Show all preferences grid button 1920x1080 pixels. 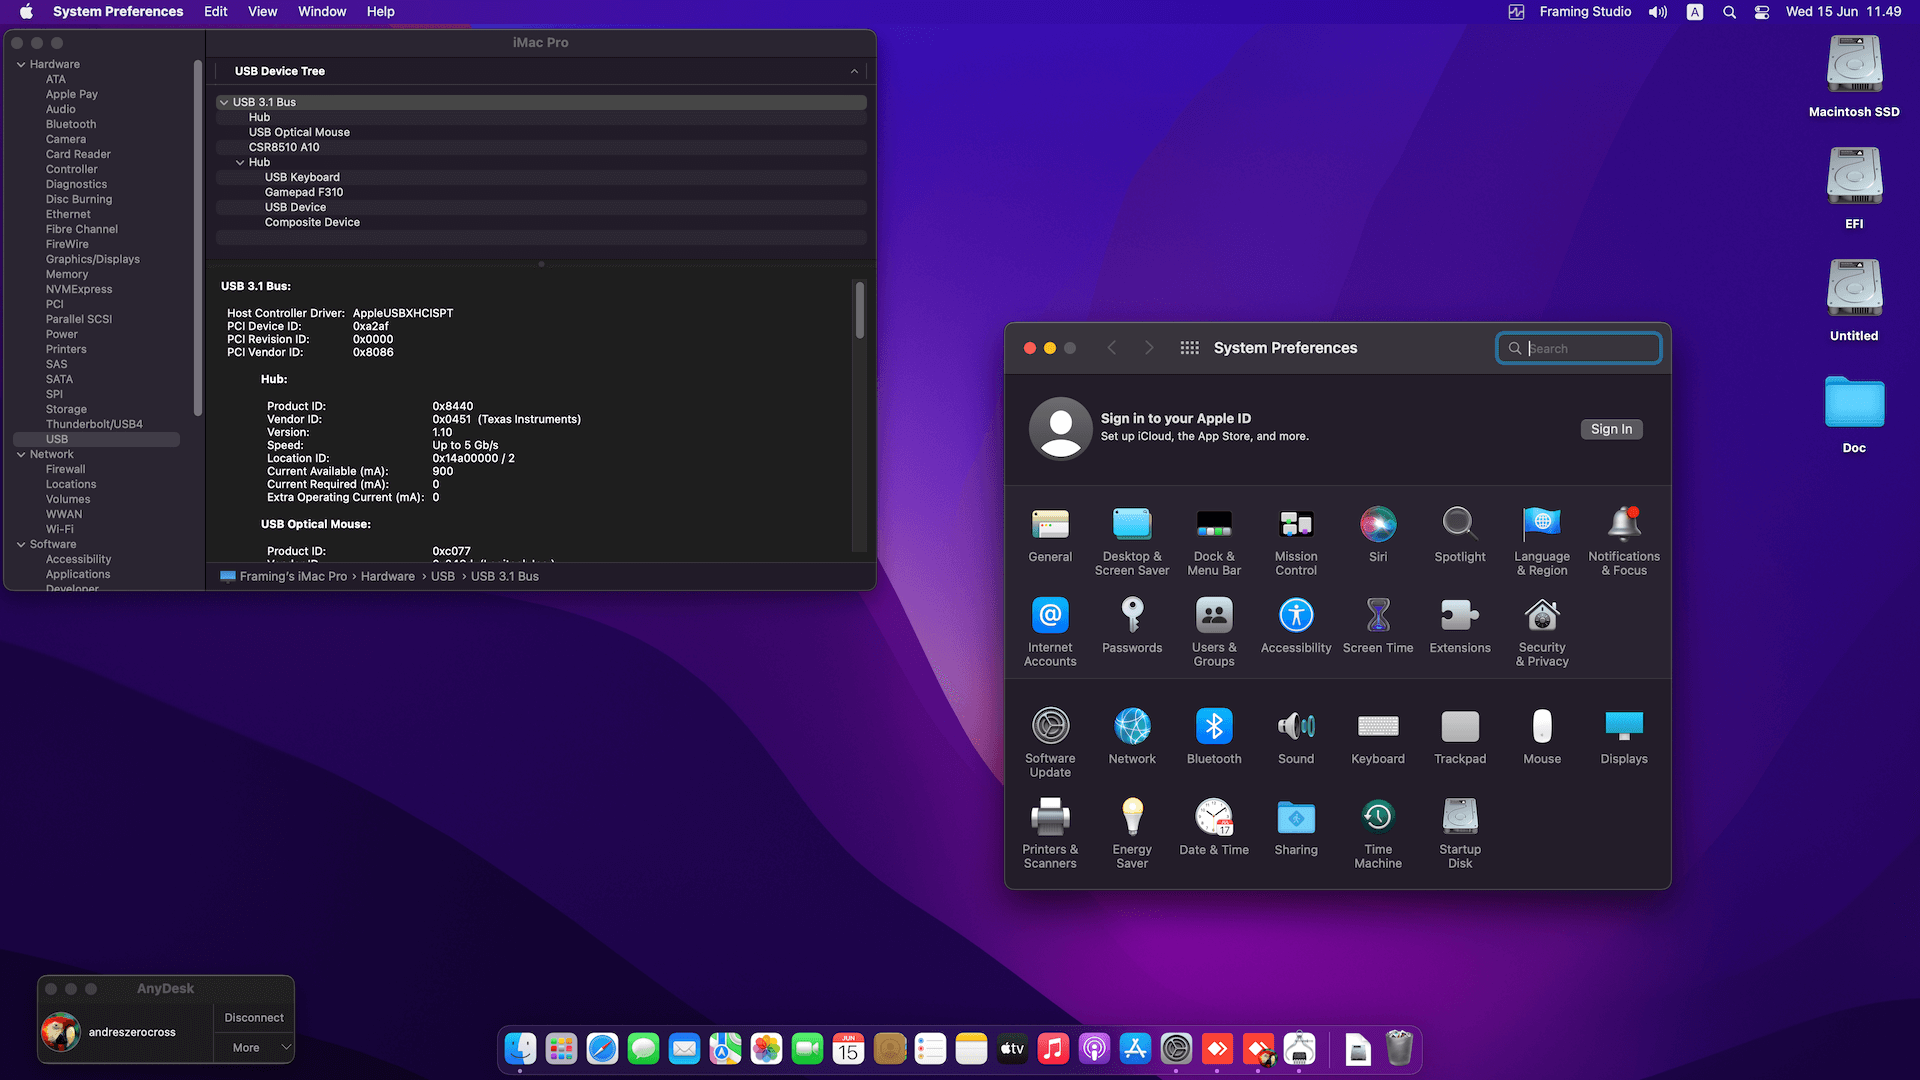[x=1189, y=348]
